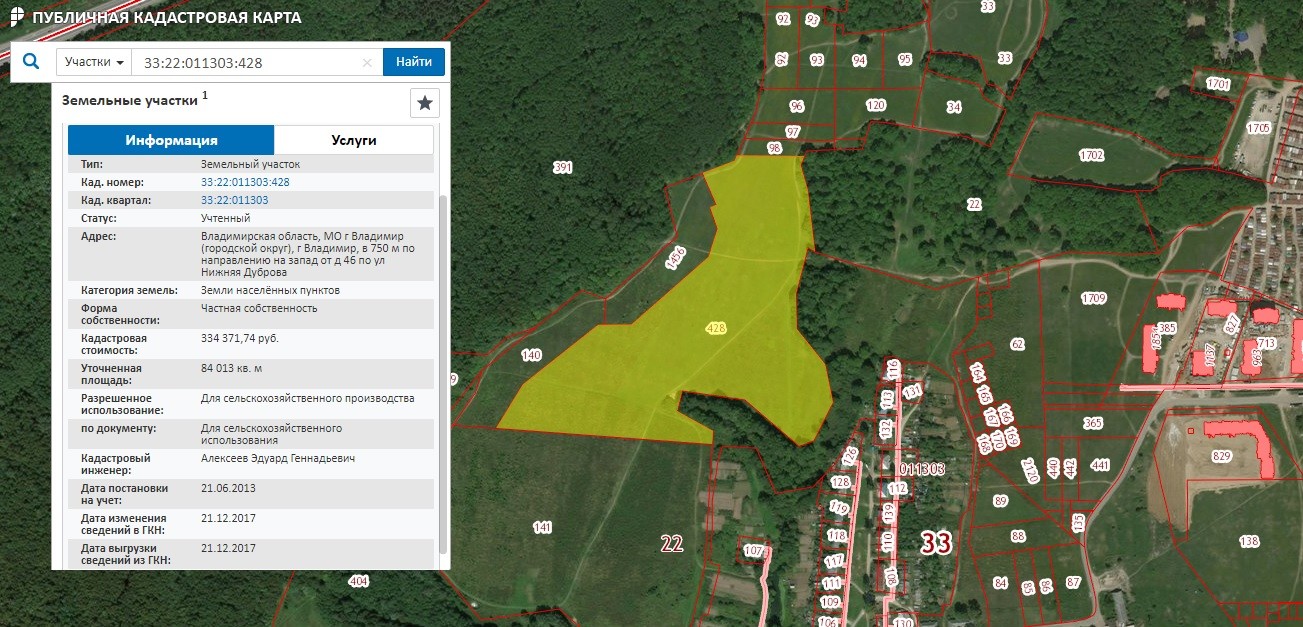Viewport: 1303px width, 627px height.
Task: Select parcel 138 on the map
Action: coord(1248,541)
